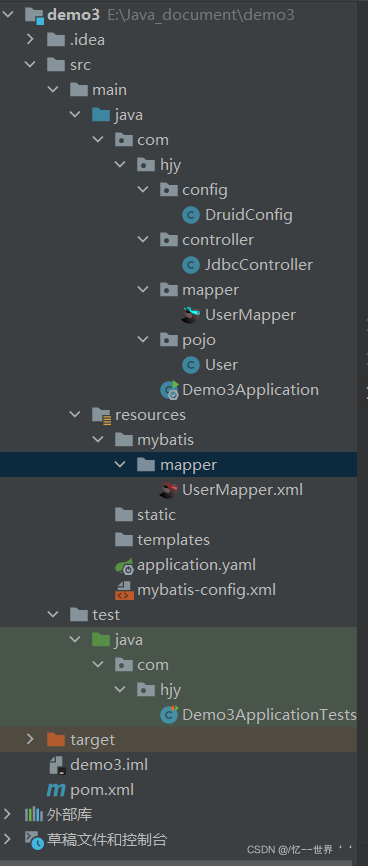The width and height of the screenshot is (368, 866).
Task: Collapse the resources folder
Action: click(x=76, y=415)
